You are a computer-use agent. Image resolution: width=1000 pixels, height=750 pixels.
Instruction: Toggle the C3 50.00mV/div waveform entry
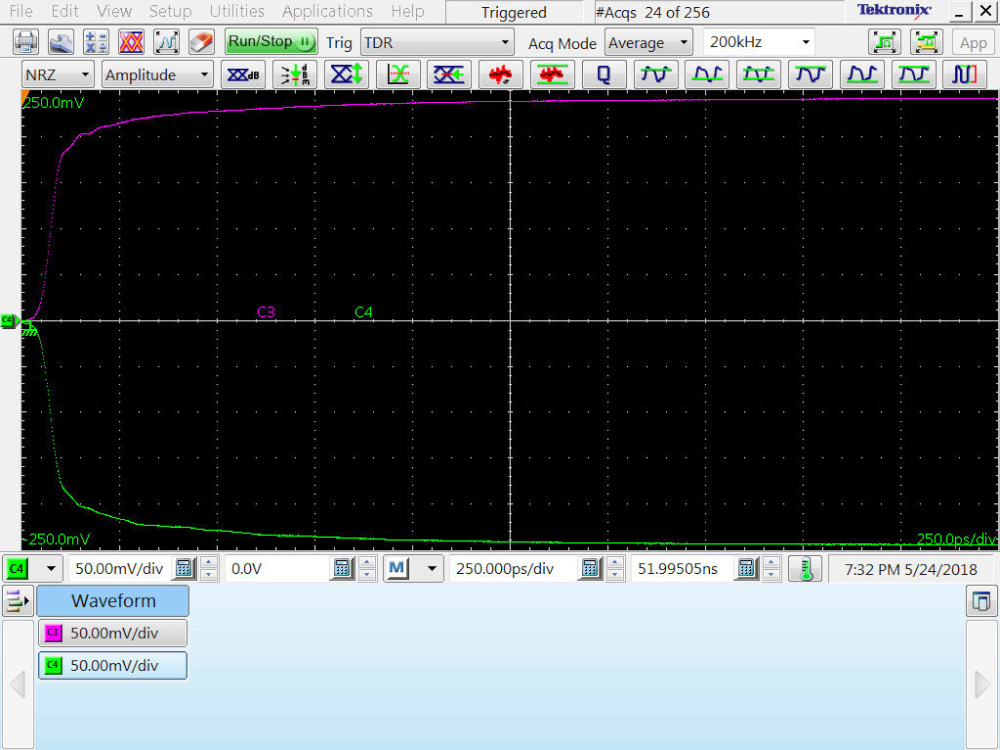tap(113, 633)
